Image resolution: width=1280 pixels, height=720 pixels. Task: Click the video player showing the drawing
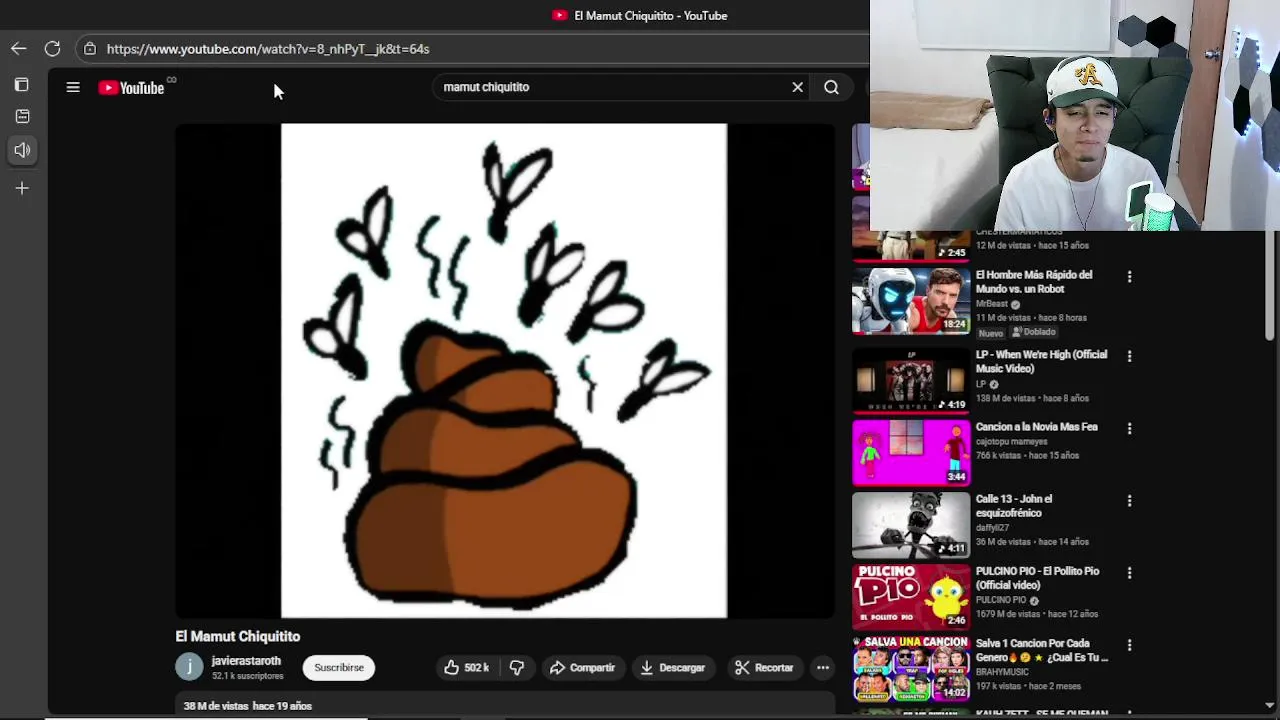[504, 371]
